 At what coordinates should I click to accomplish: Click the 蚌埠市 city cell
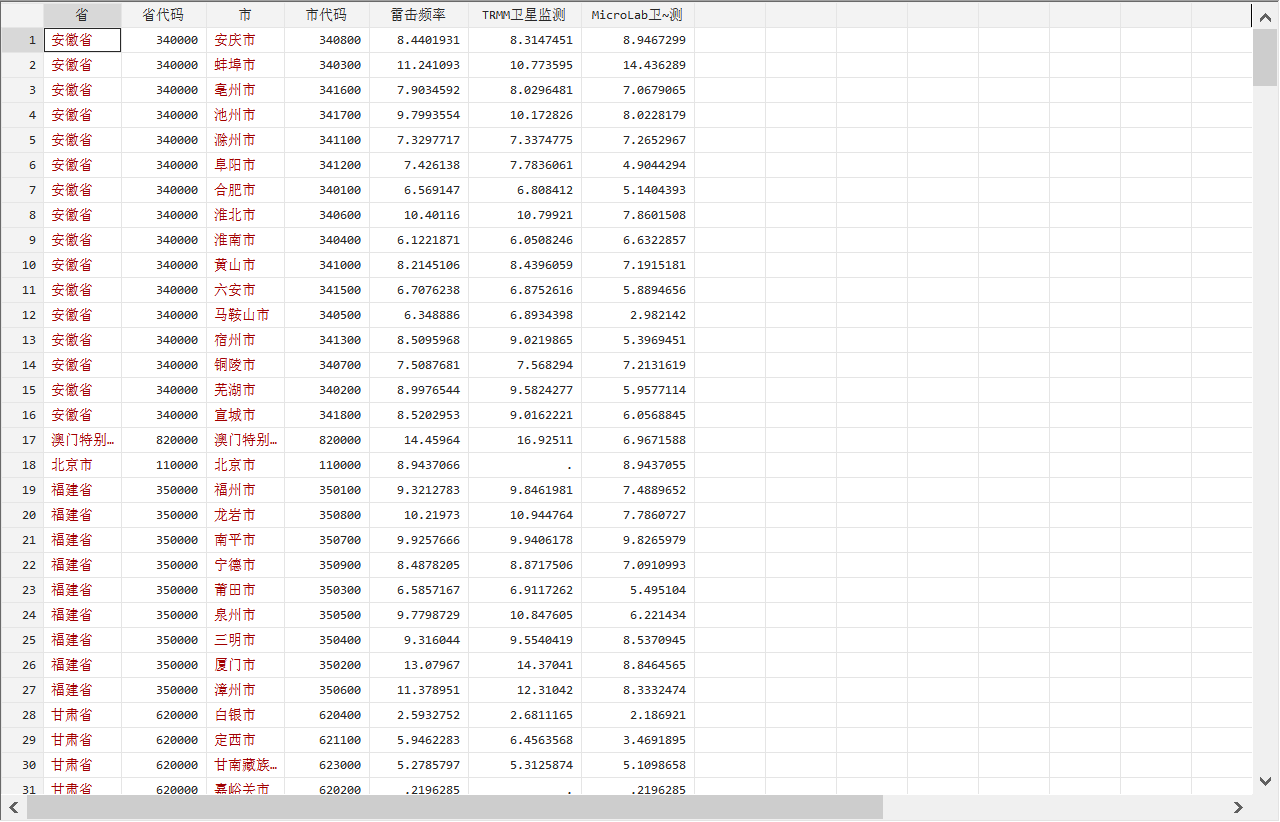tap(246, 65)
